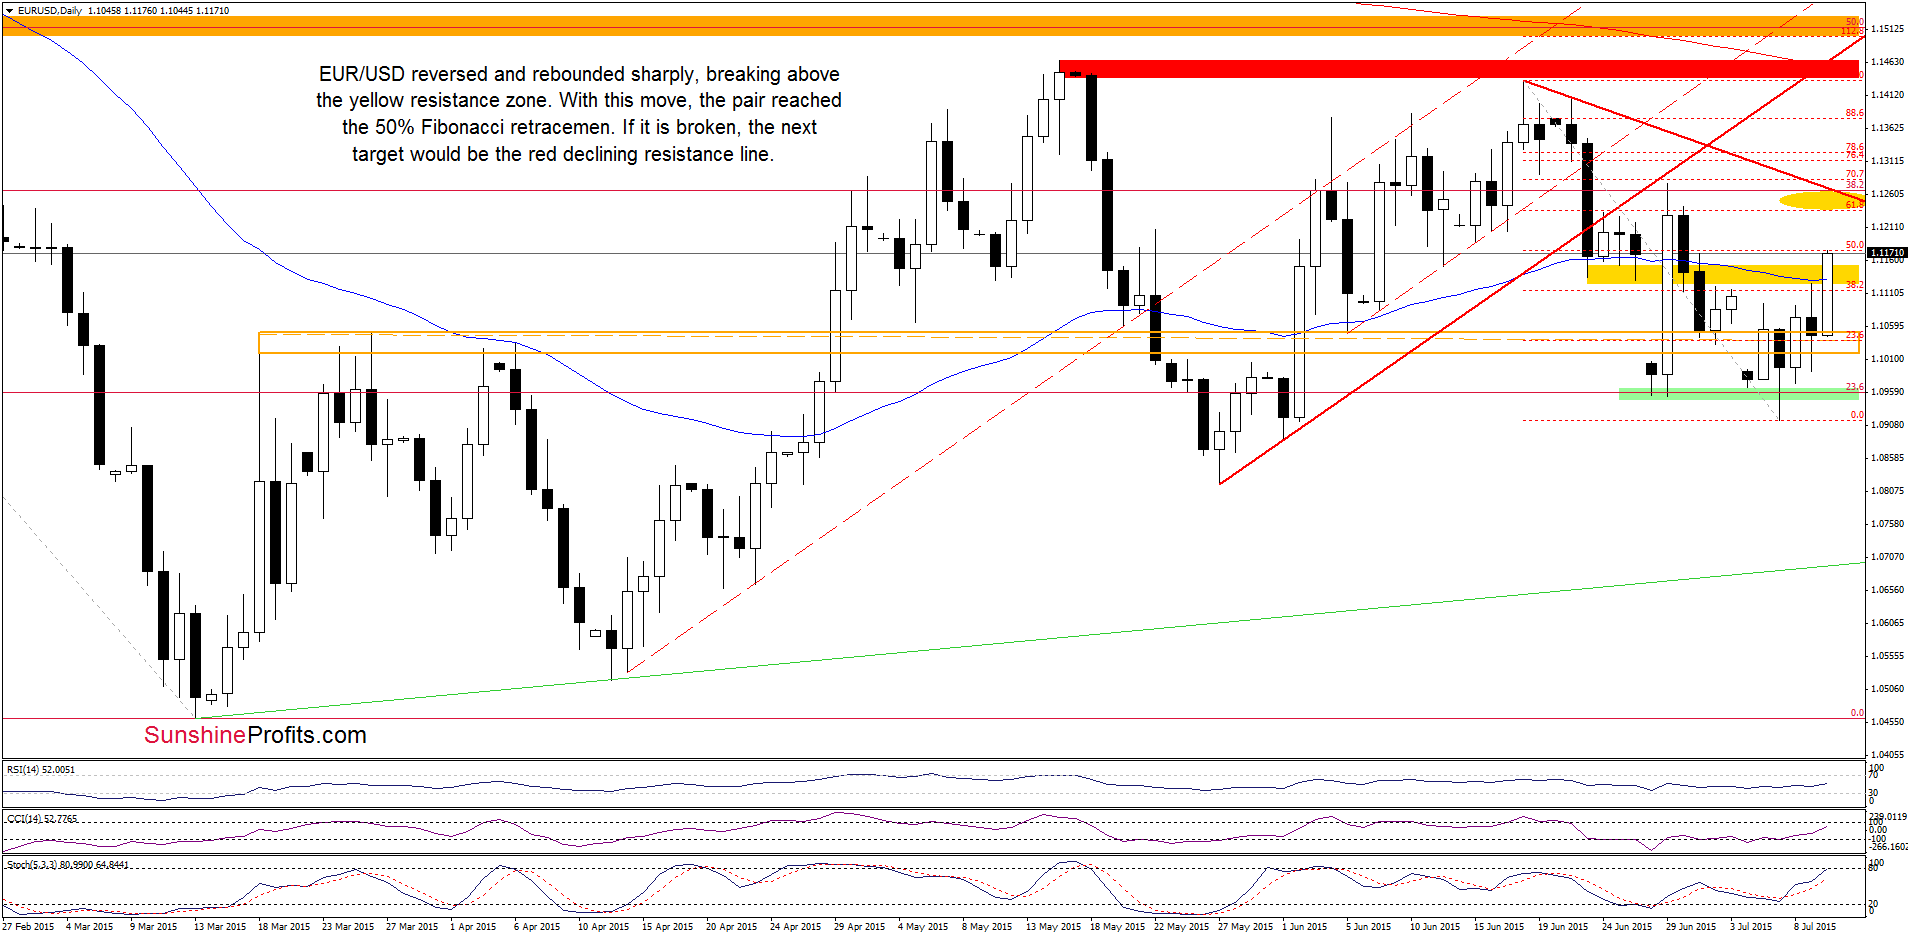The width and height of the screenshot is (1908, 935).
Task: Select the red resistance zone rectangle
Action: click(x=1459, y=69)
